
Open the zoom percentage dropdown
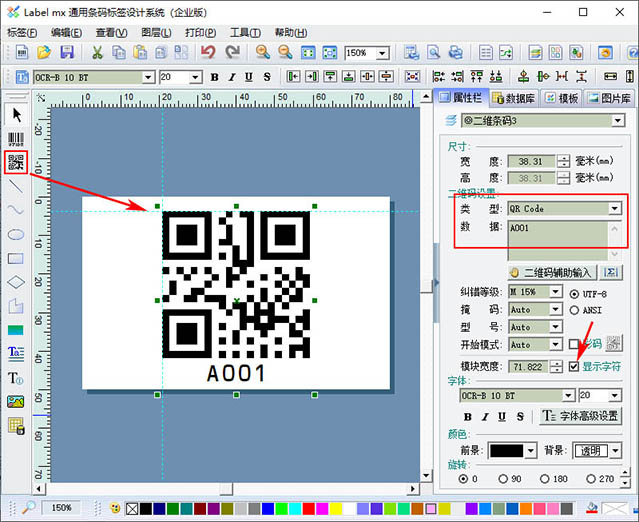[382, 53]
